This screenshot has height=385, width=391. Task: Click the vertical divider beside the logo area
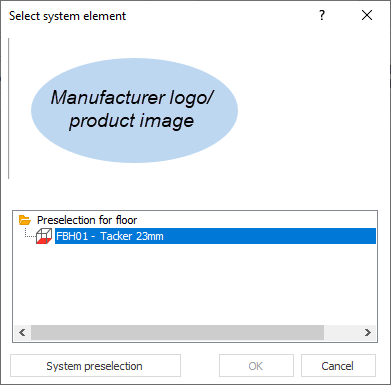pyautogui.click(x=9, y=108)
